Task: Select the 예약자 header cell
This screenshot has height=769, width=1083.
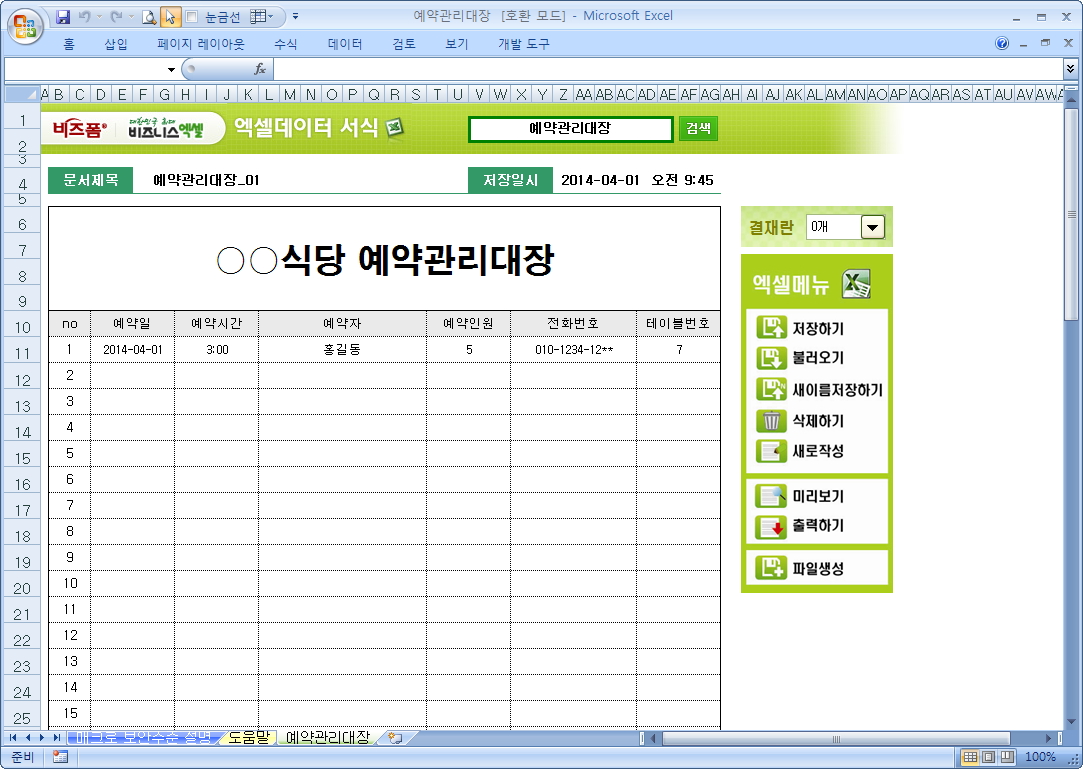Action: 342,323
